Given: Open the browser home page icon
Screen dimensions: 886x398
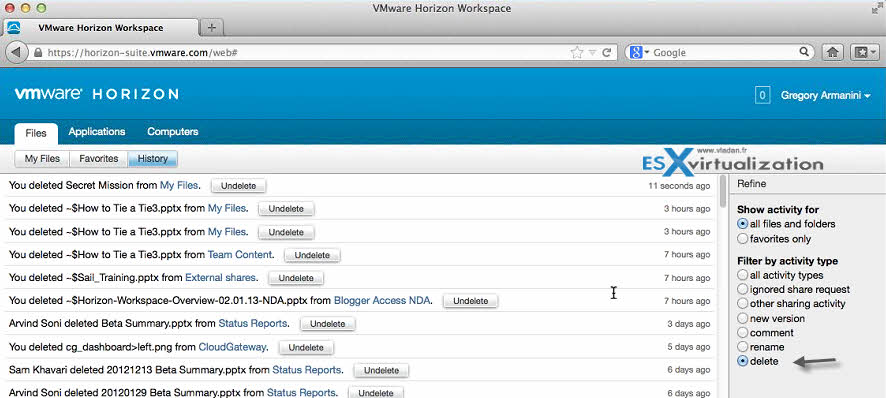Looking at the screenshot, I should coord(832,52).
